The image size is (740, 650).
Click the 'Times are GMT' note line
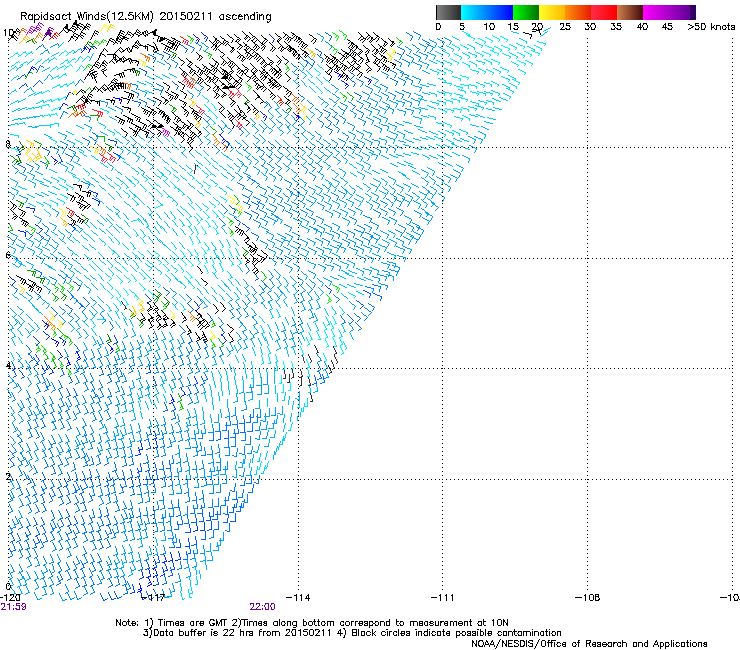(312, 623)
